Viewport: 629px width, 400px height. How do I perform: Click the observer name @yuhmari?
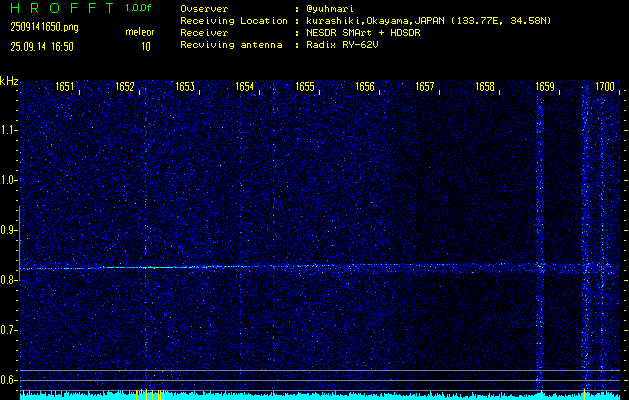point(330,8)
